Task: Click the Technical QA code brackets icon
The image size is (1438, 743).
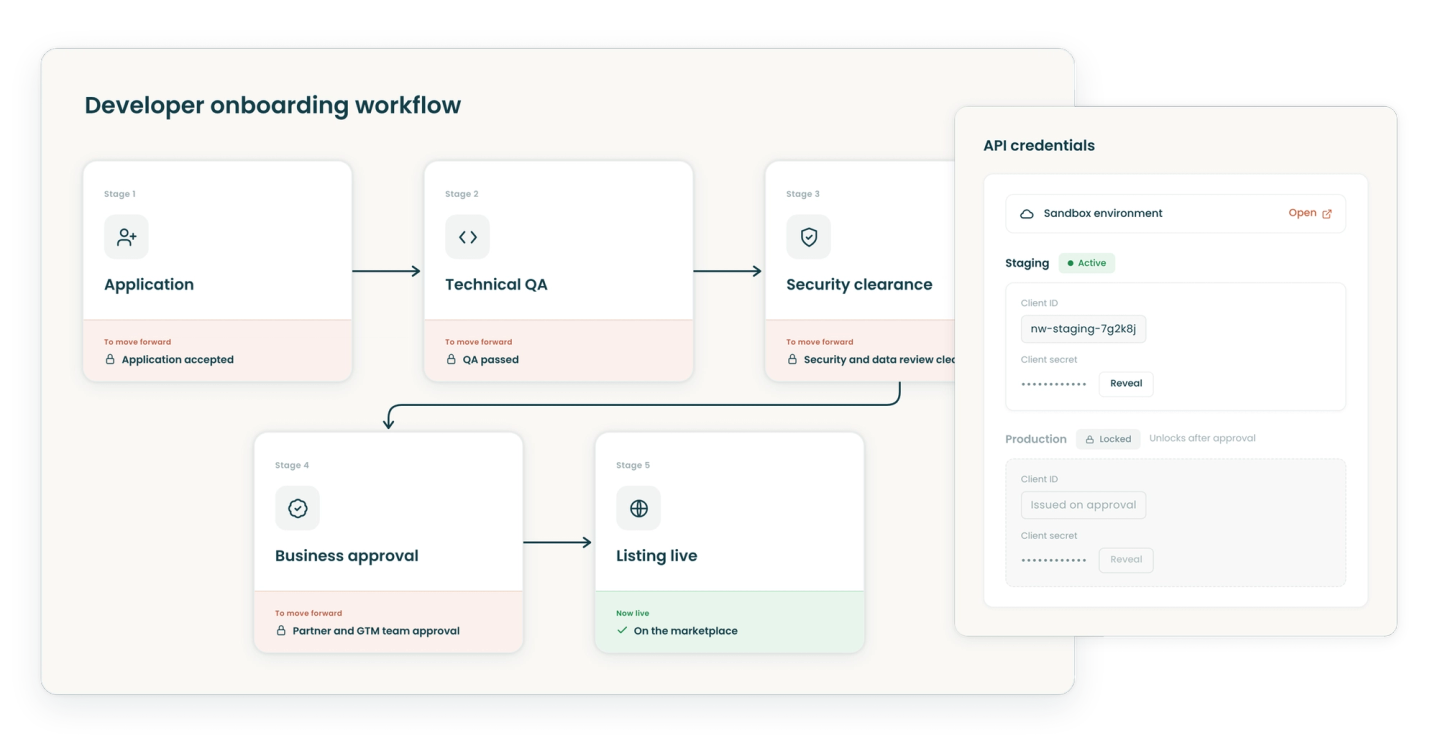Action: tap(467, 237)
